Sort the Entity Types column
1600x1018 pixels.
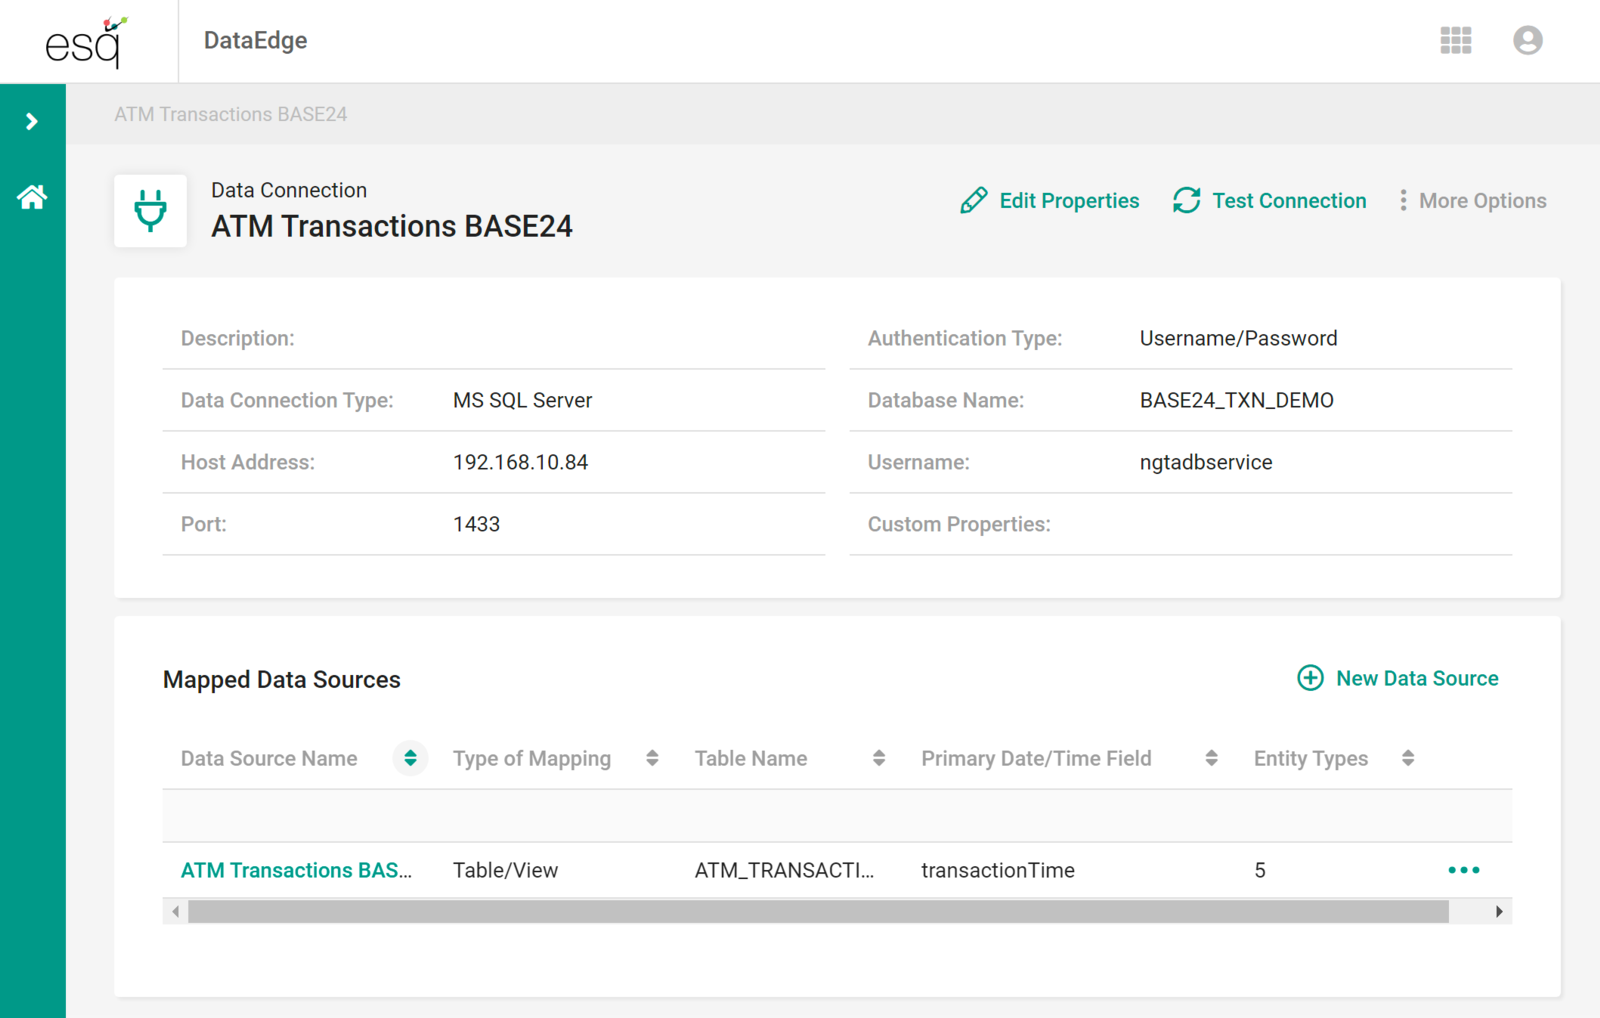click(1408, 758)
